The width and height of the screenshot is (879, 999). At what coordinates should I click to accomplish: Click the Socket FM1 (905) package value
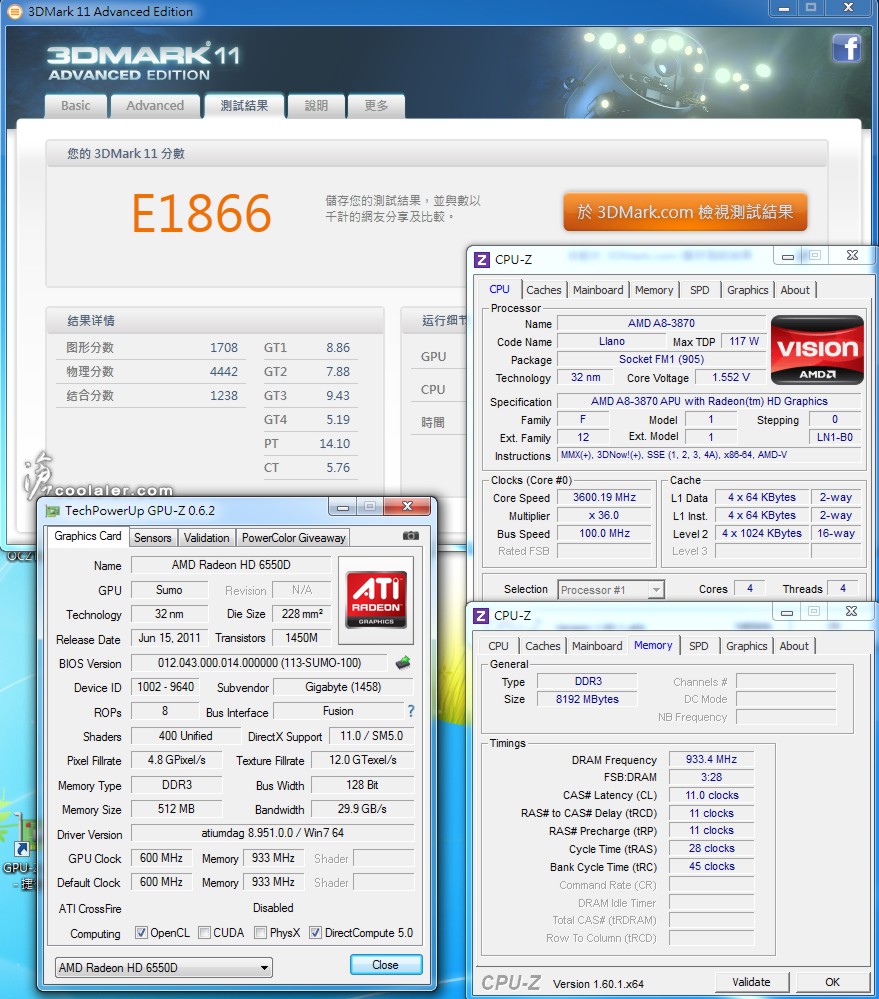[x=662, y=359]
